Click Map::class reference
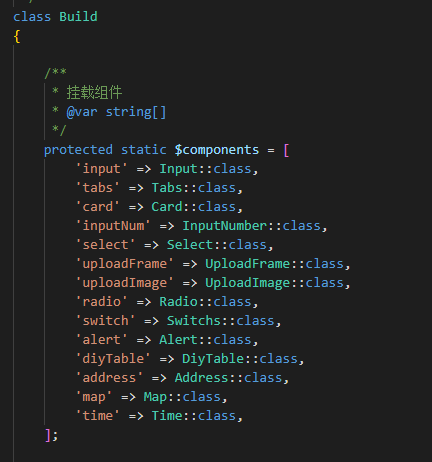 pyautogui.click(x=182, y=397)
